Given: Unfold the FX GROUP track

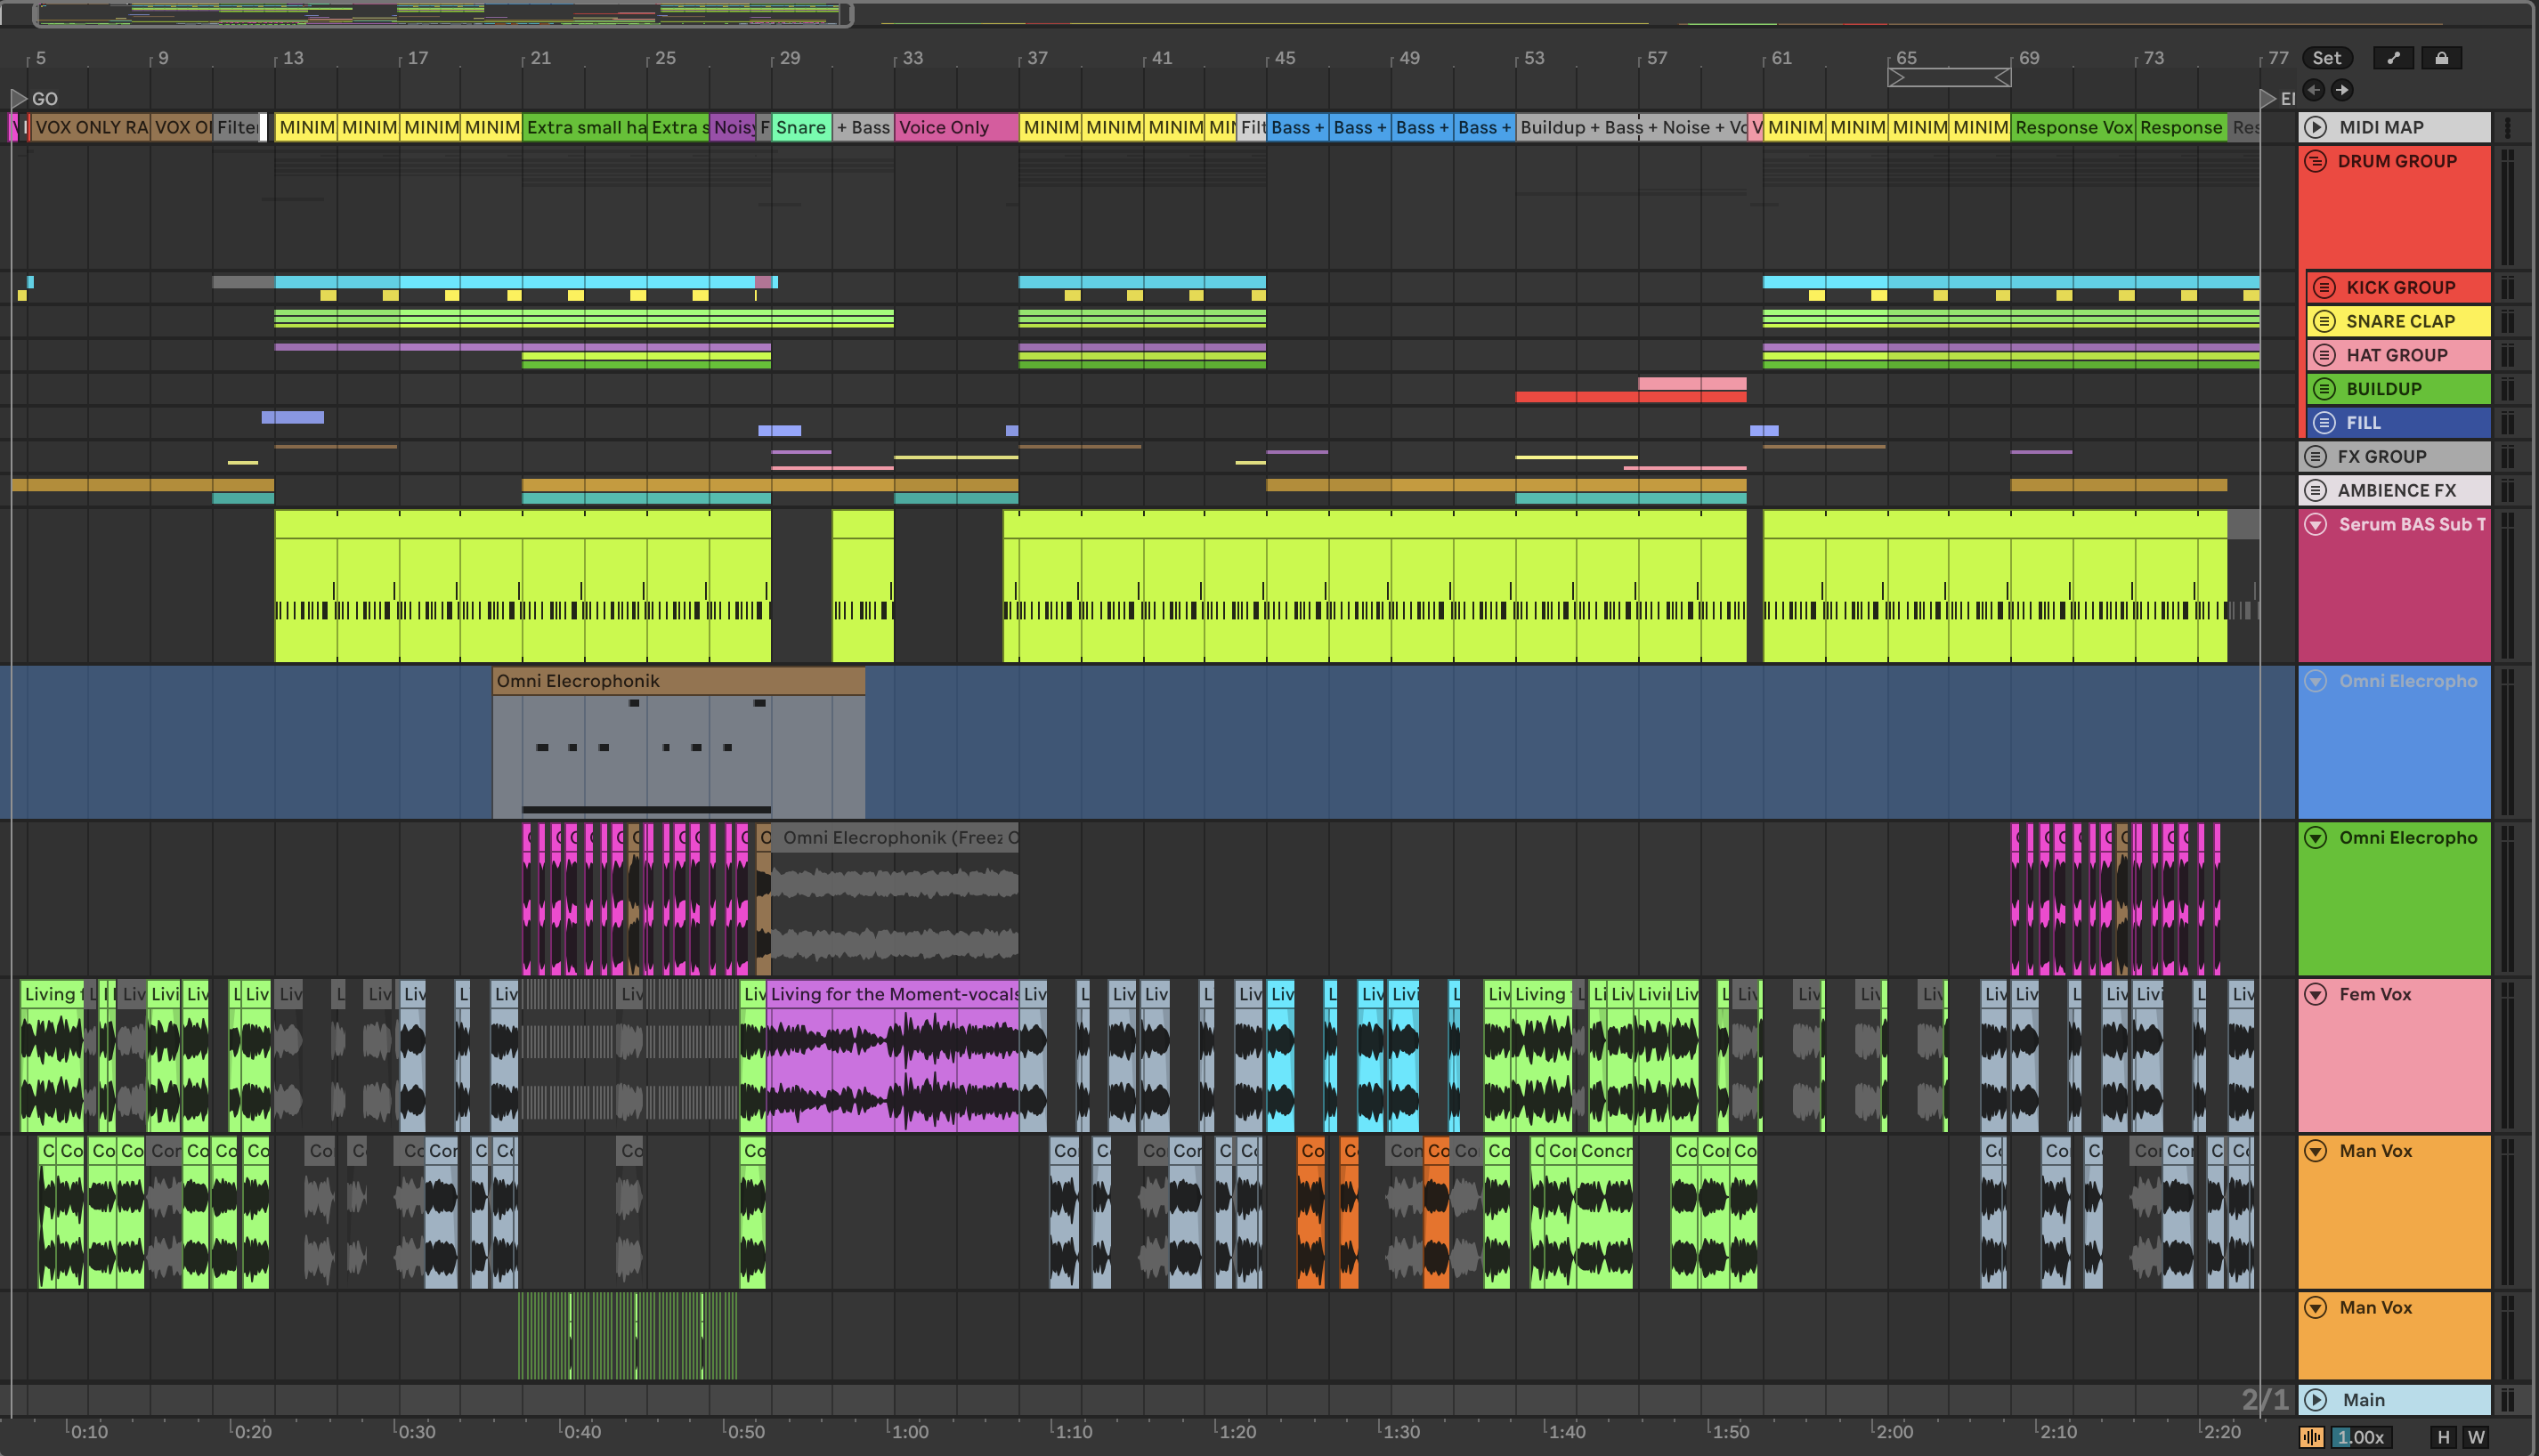Looking at the screenshot, I should (2316, 457).
